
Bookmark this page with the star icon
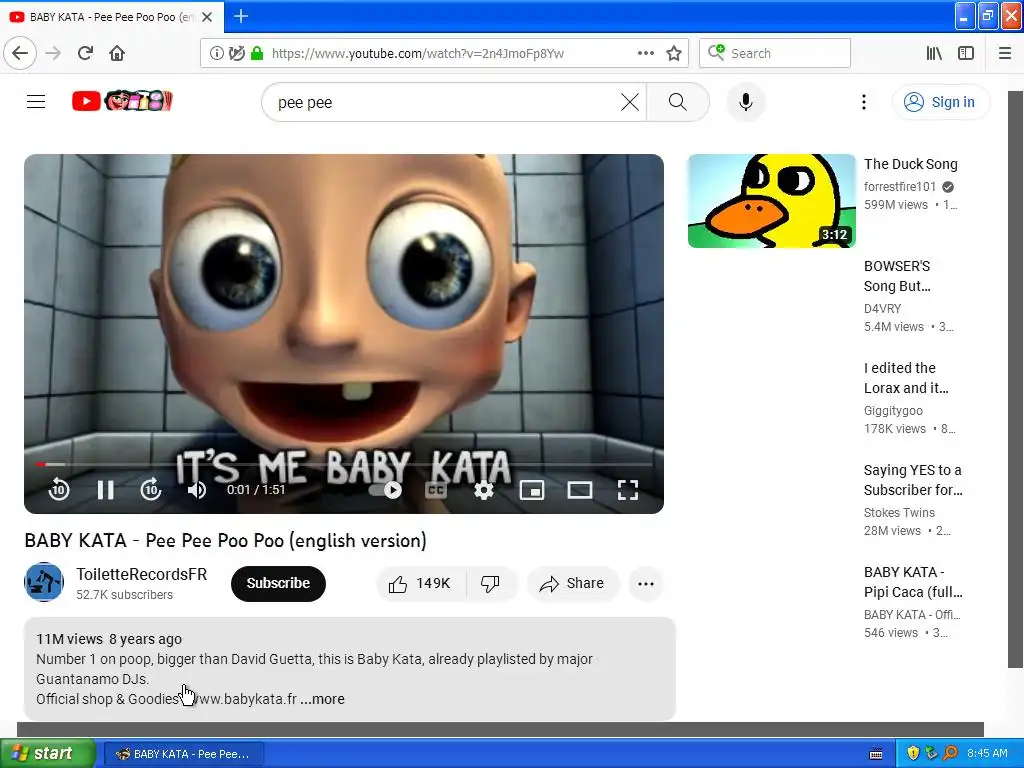[674, 54]
